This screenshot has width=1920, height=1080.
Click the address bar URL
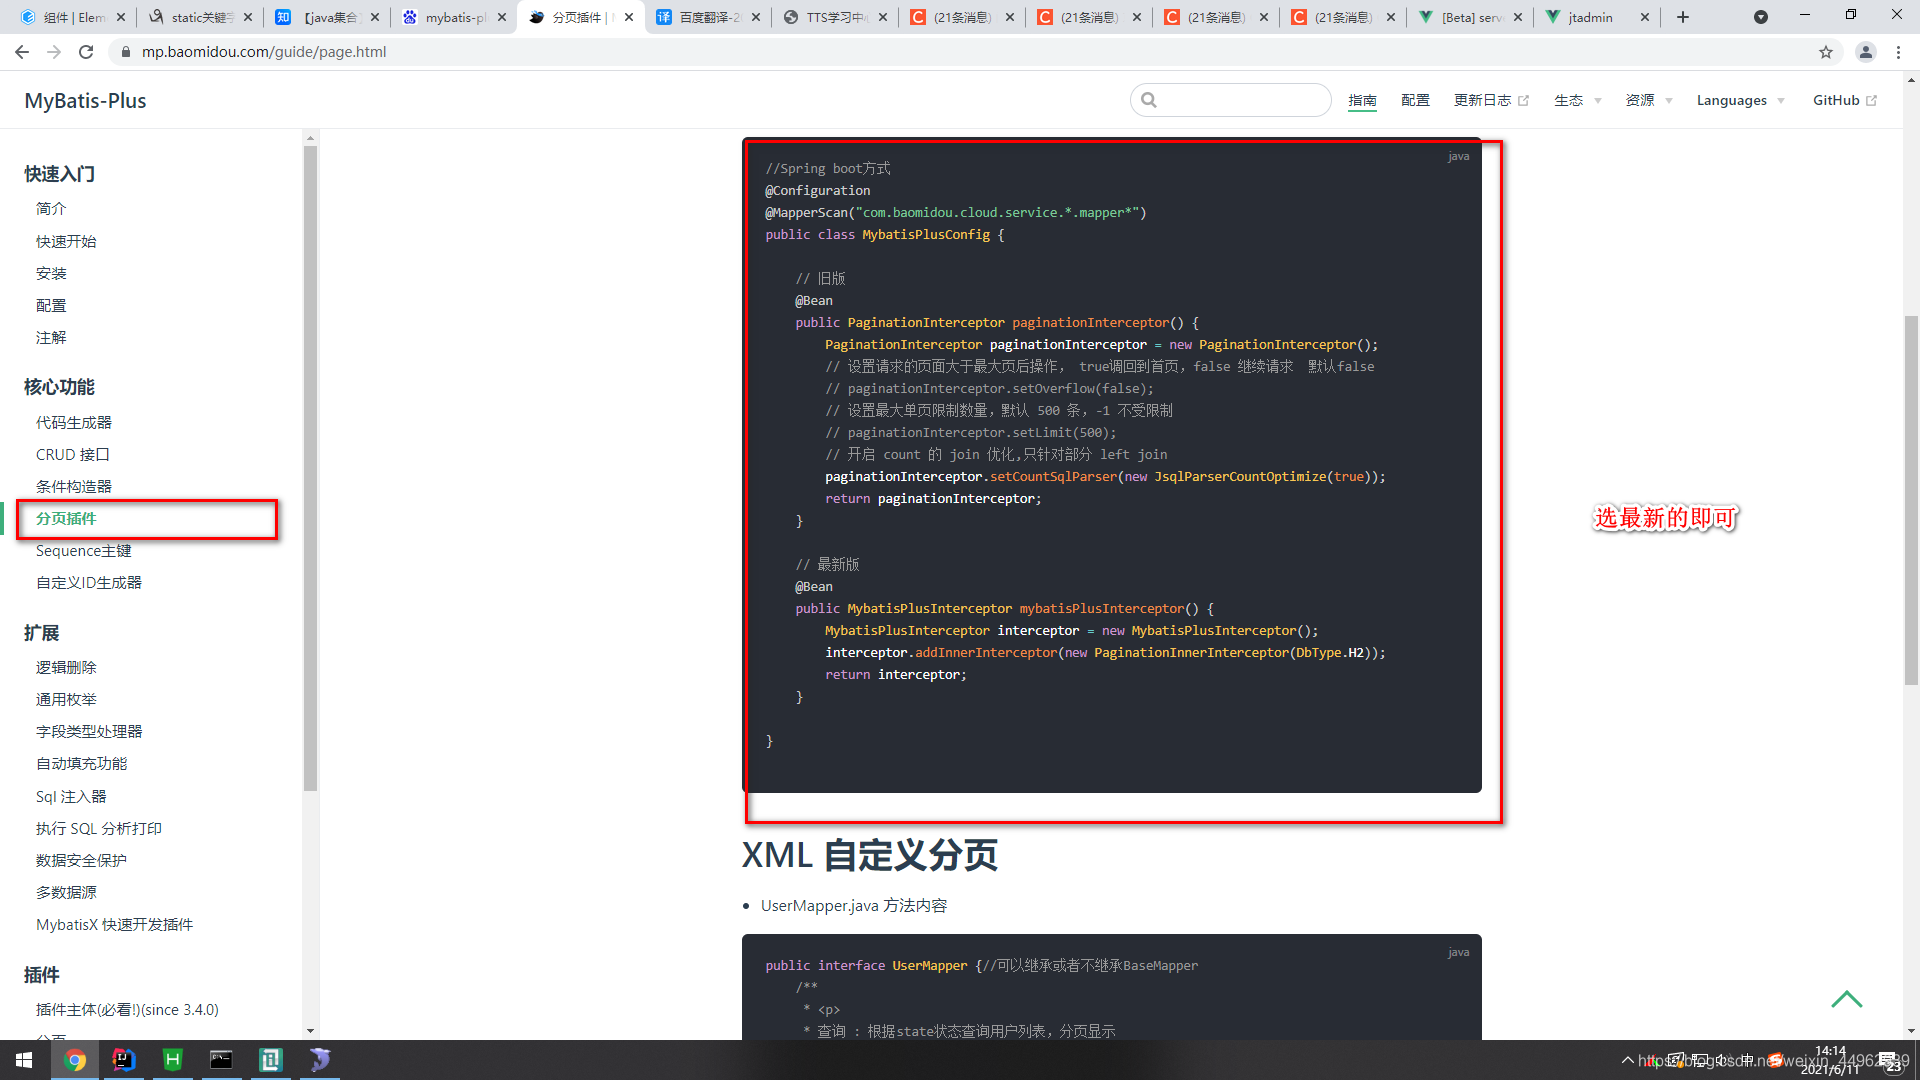pyautogui.click(x=264, y=52)
